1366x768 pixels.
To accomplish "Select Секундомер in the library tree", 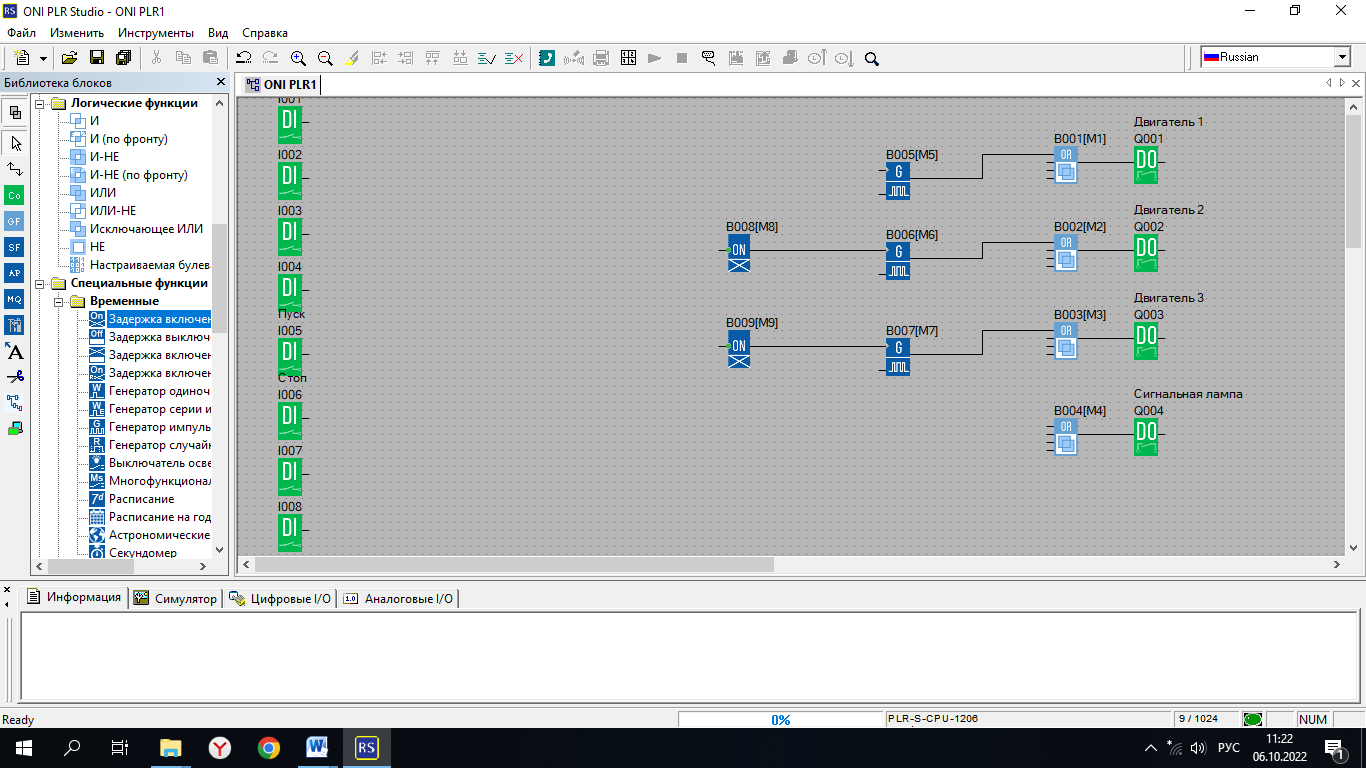I will click(143, 553).
